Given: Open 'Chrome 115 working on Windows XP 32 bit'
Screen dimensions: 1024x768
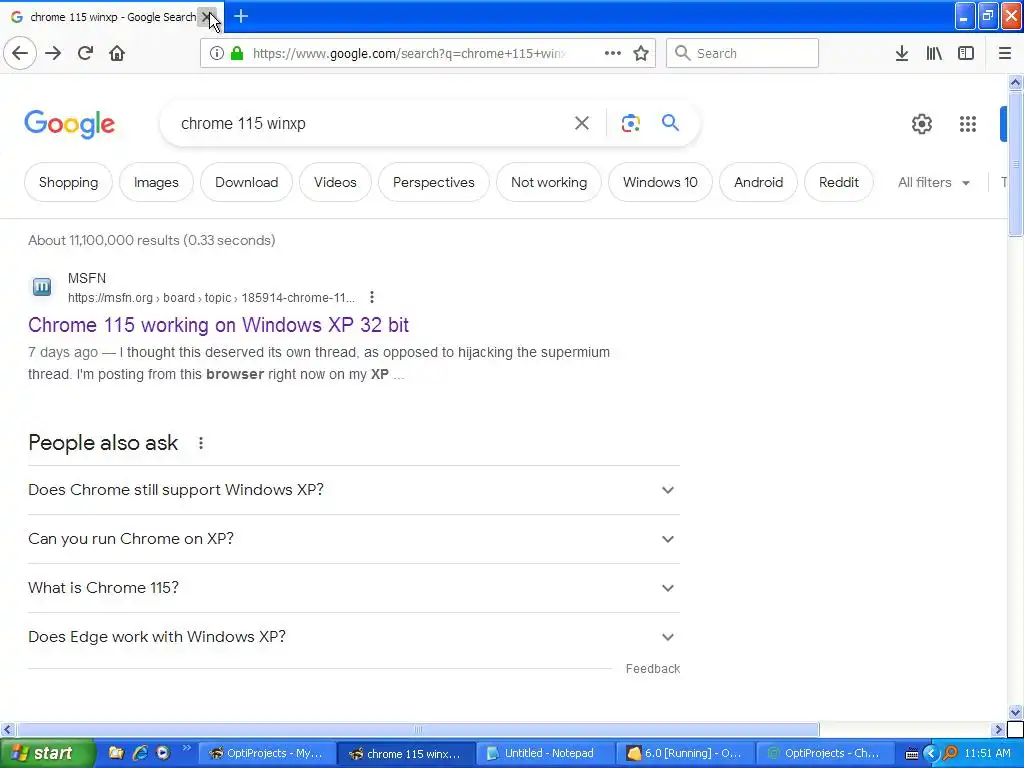Looking at the screenshot, I should click(218, 325).
